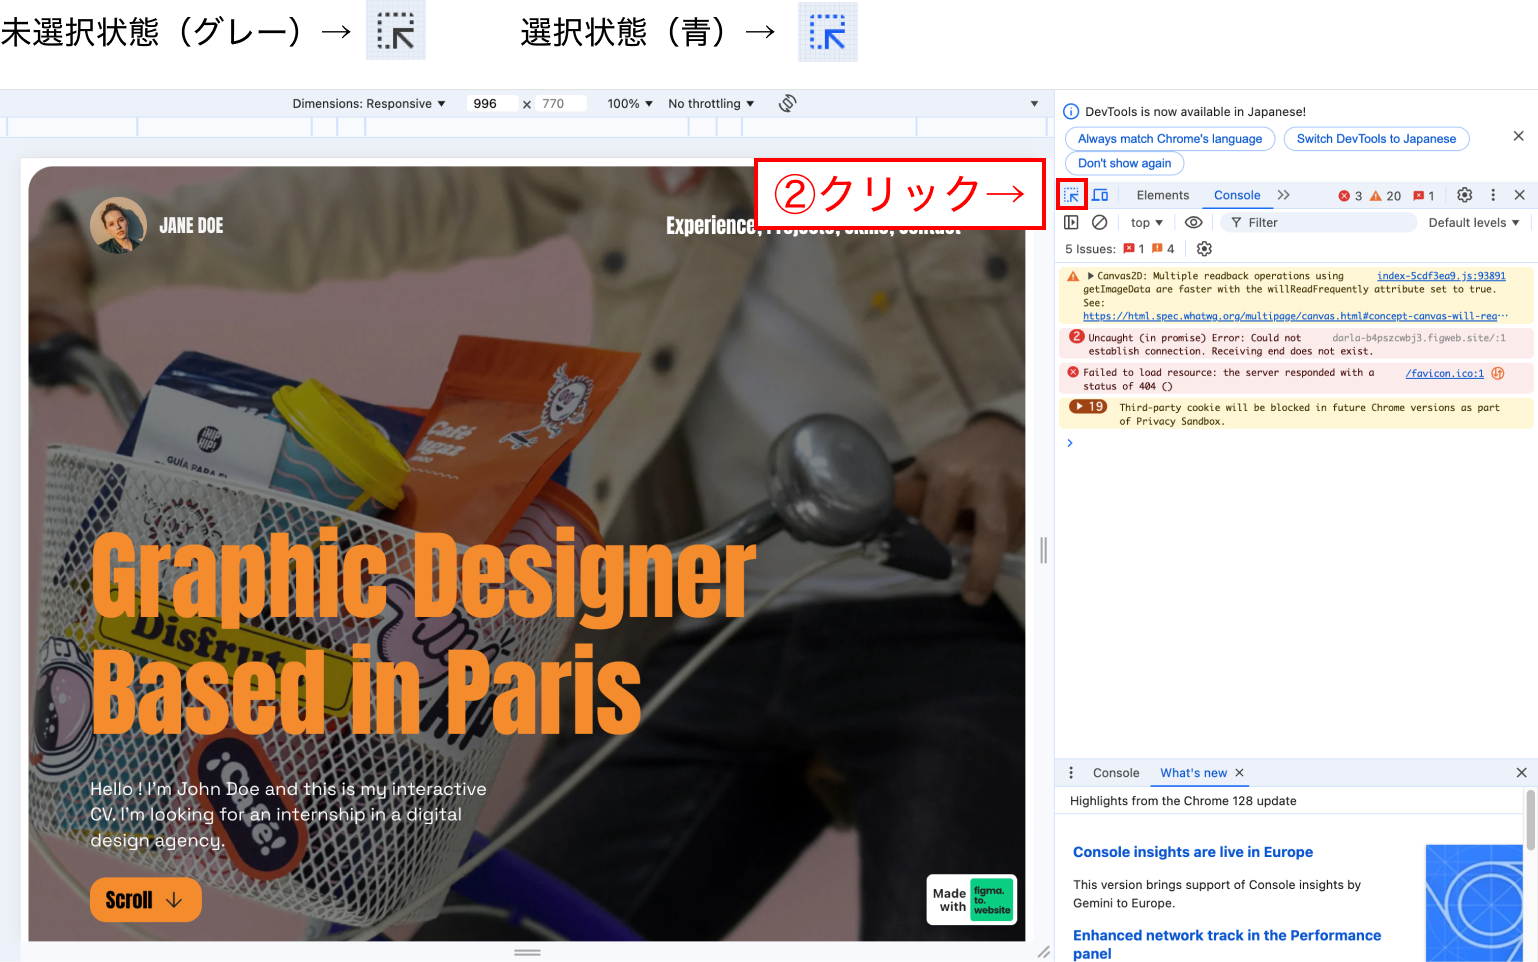
Task: Open the No throttling dropdown
Action: (710, 103)
